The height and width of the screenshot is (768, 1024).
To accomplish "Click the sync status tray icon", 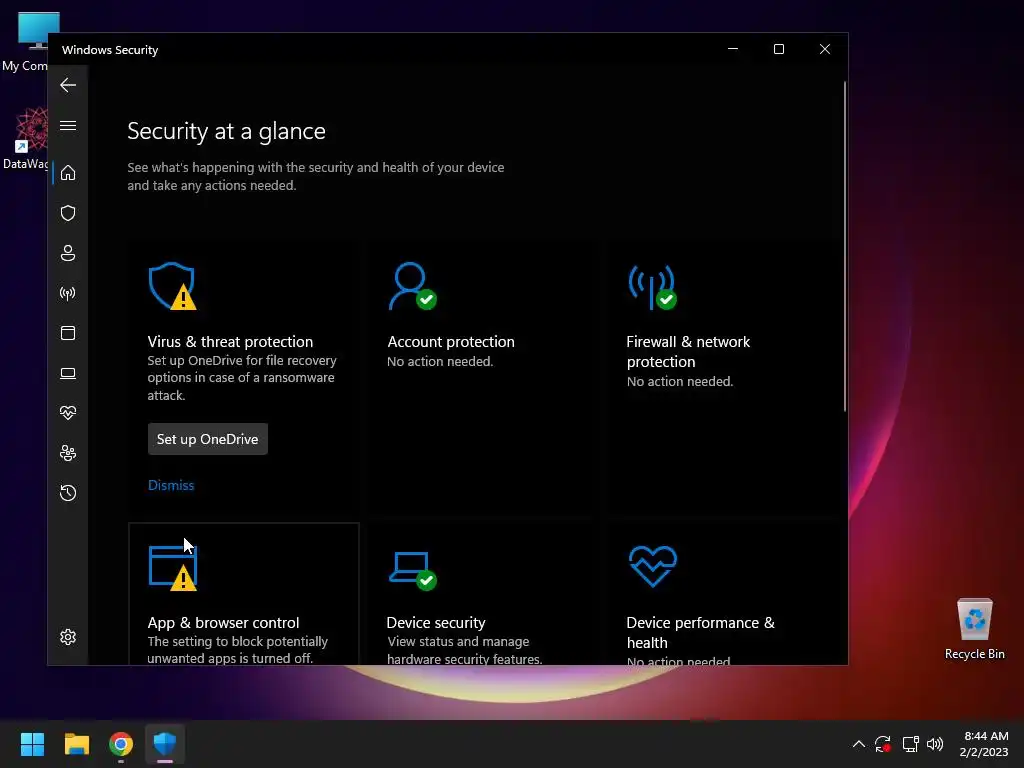I will [x=883, y=744].
